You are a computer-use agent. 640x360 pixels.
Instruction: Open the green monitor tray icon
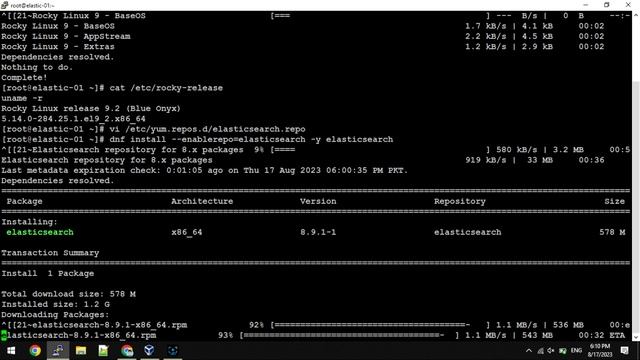coord(563,351)
